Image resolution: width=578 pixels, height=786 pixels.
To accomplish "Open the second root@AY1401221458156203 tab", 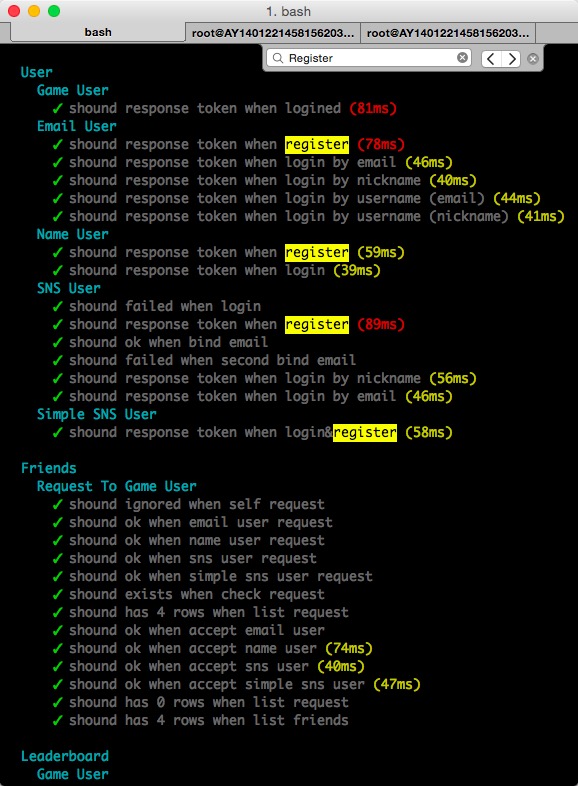I will (273, 33).
